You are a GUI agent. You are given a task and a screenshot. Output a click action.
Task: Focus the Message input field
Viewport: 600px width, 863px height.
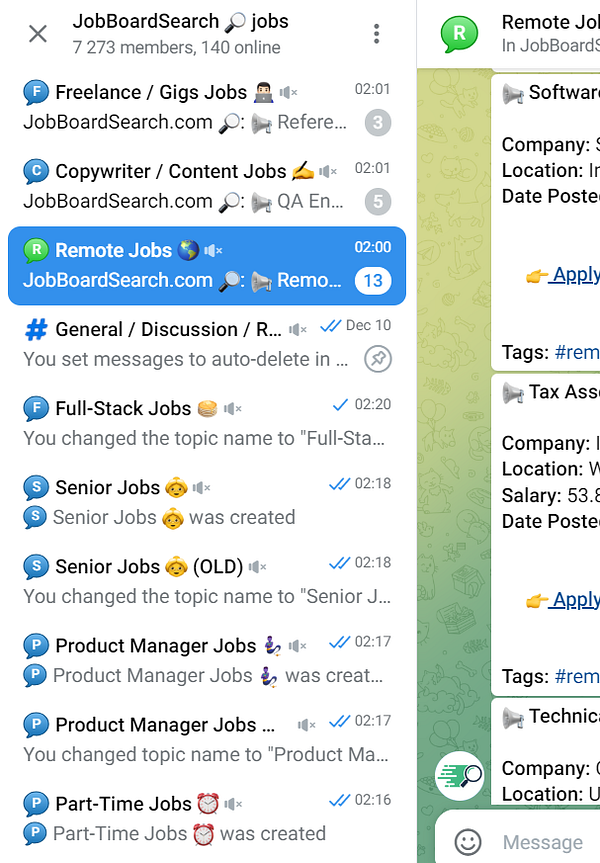[x=551, y=842]
